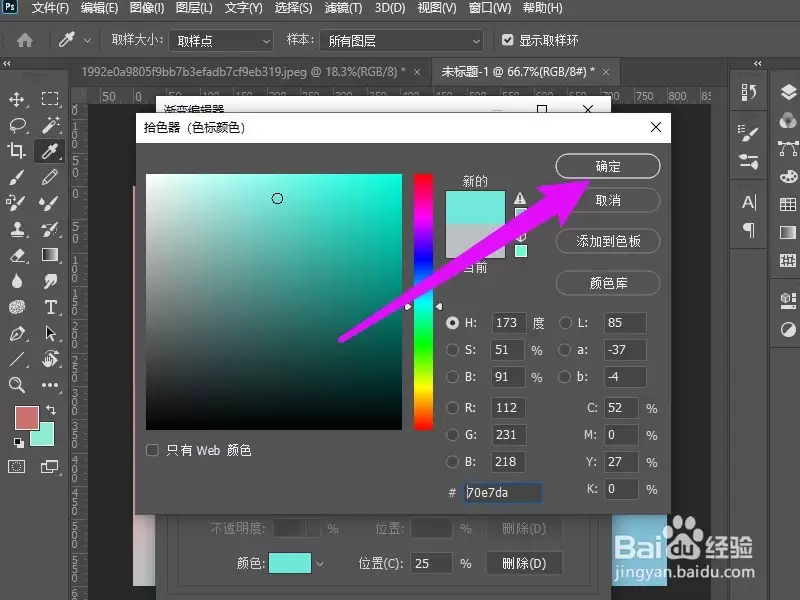800x600 pixels.
Task: Select the H hue radio button
Action: coord(452,323)
